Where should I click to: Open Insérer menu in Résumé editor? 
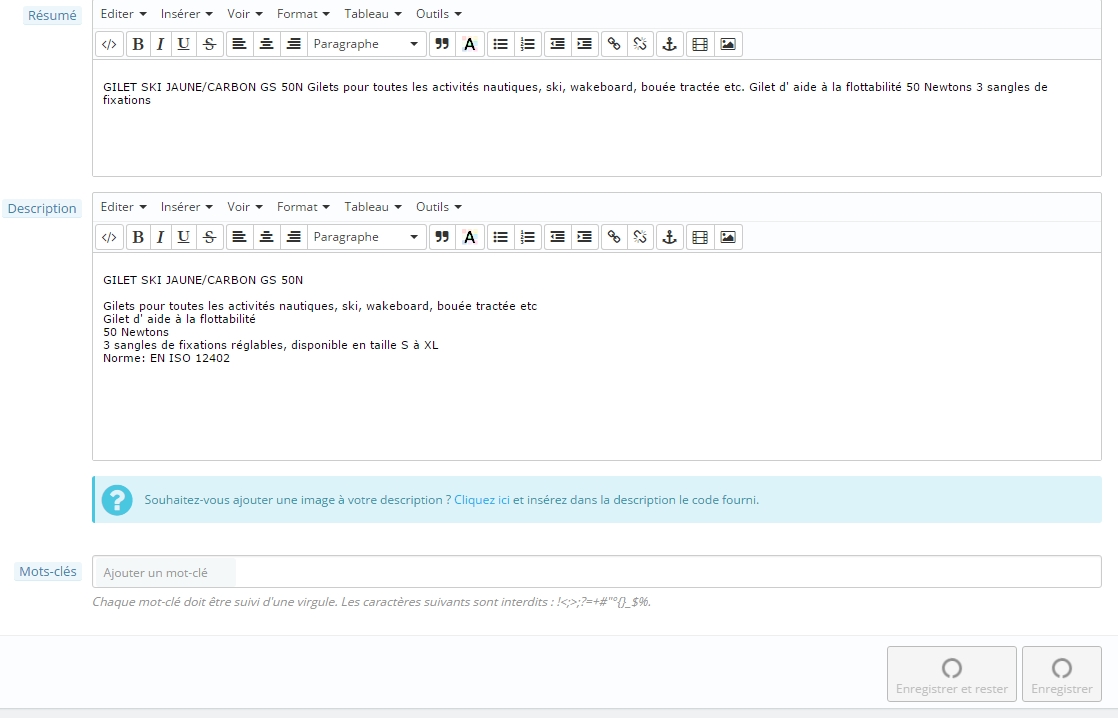(x=186, y=14)
